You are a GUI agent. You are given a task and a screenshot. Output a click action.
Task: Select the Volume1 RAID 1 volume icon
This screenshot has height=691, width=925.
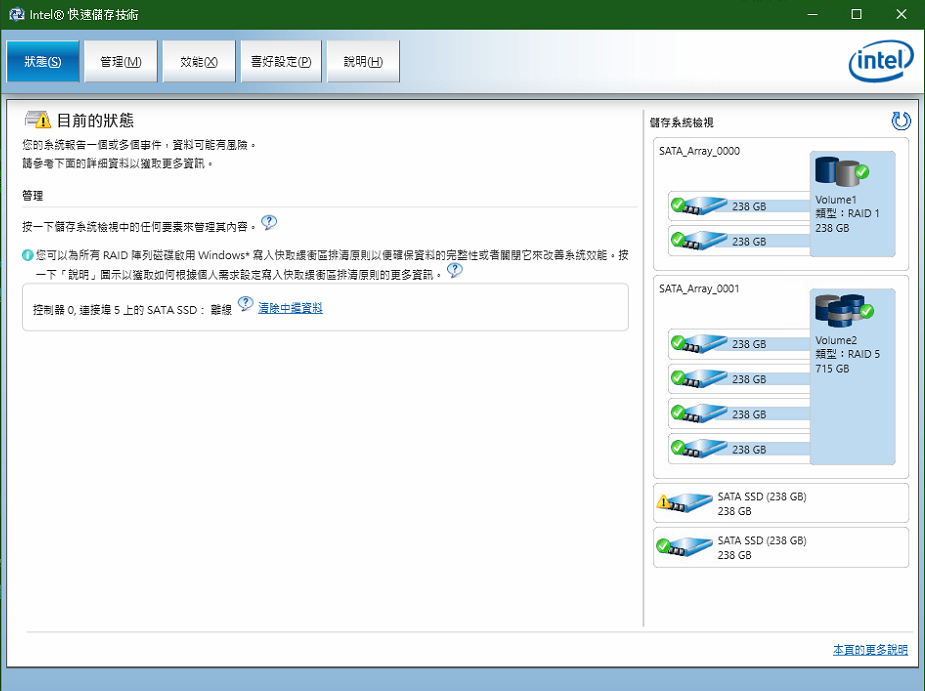click(x=841, y=171)
